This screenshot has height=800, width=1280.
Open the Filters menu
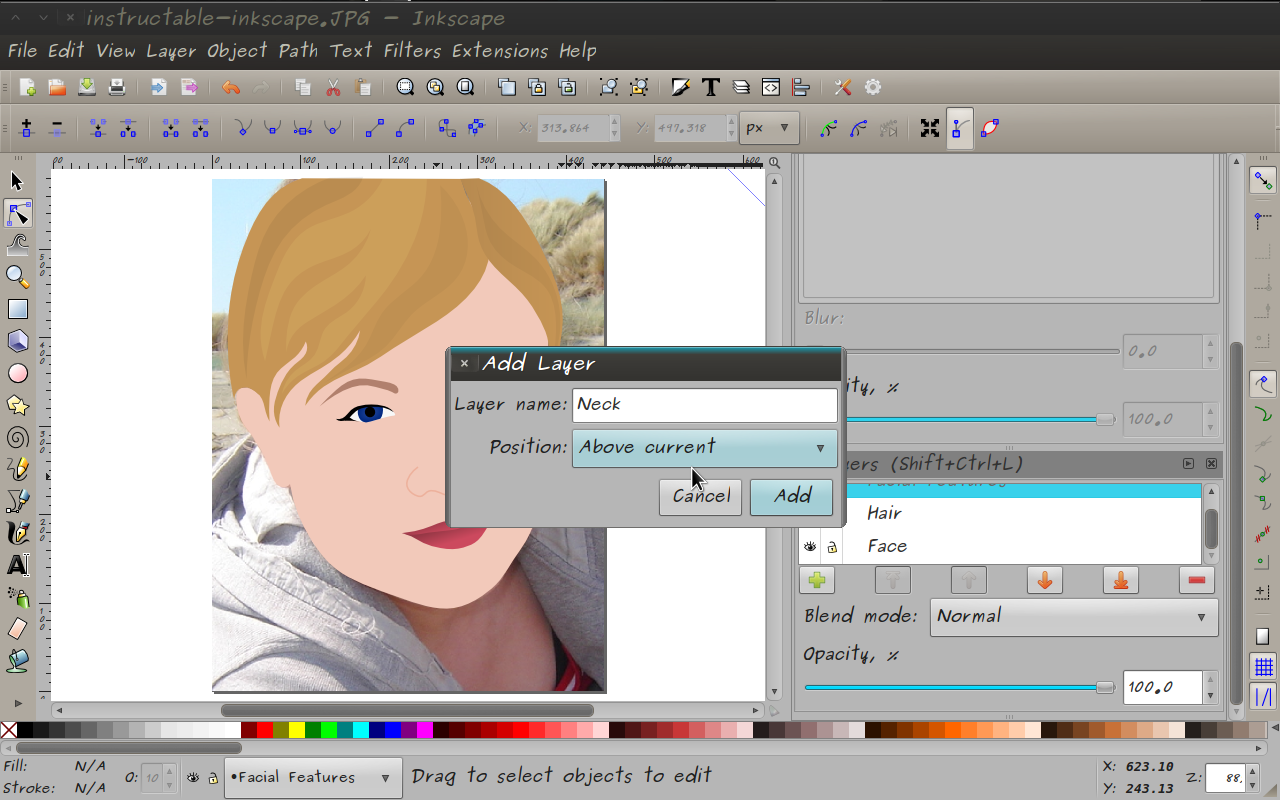tap(411, 50)
